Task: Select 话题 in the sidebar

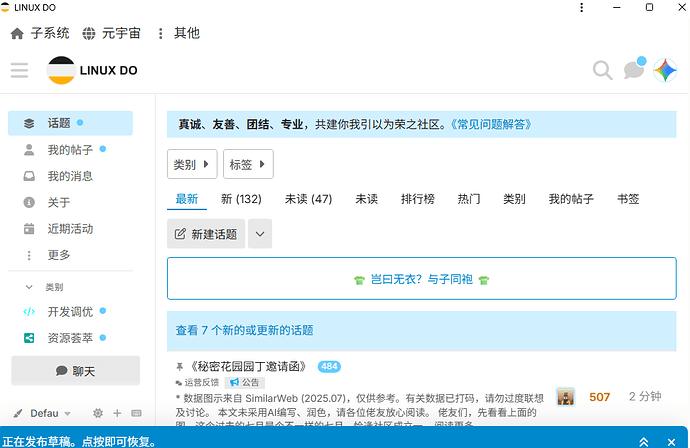Action: tap(70, 123)
